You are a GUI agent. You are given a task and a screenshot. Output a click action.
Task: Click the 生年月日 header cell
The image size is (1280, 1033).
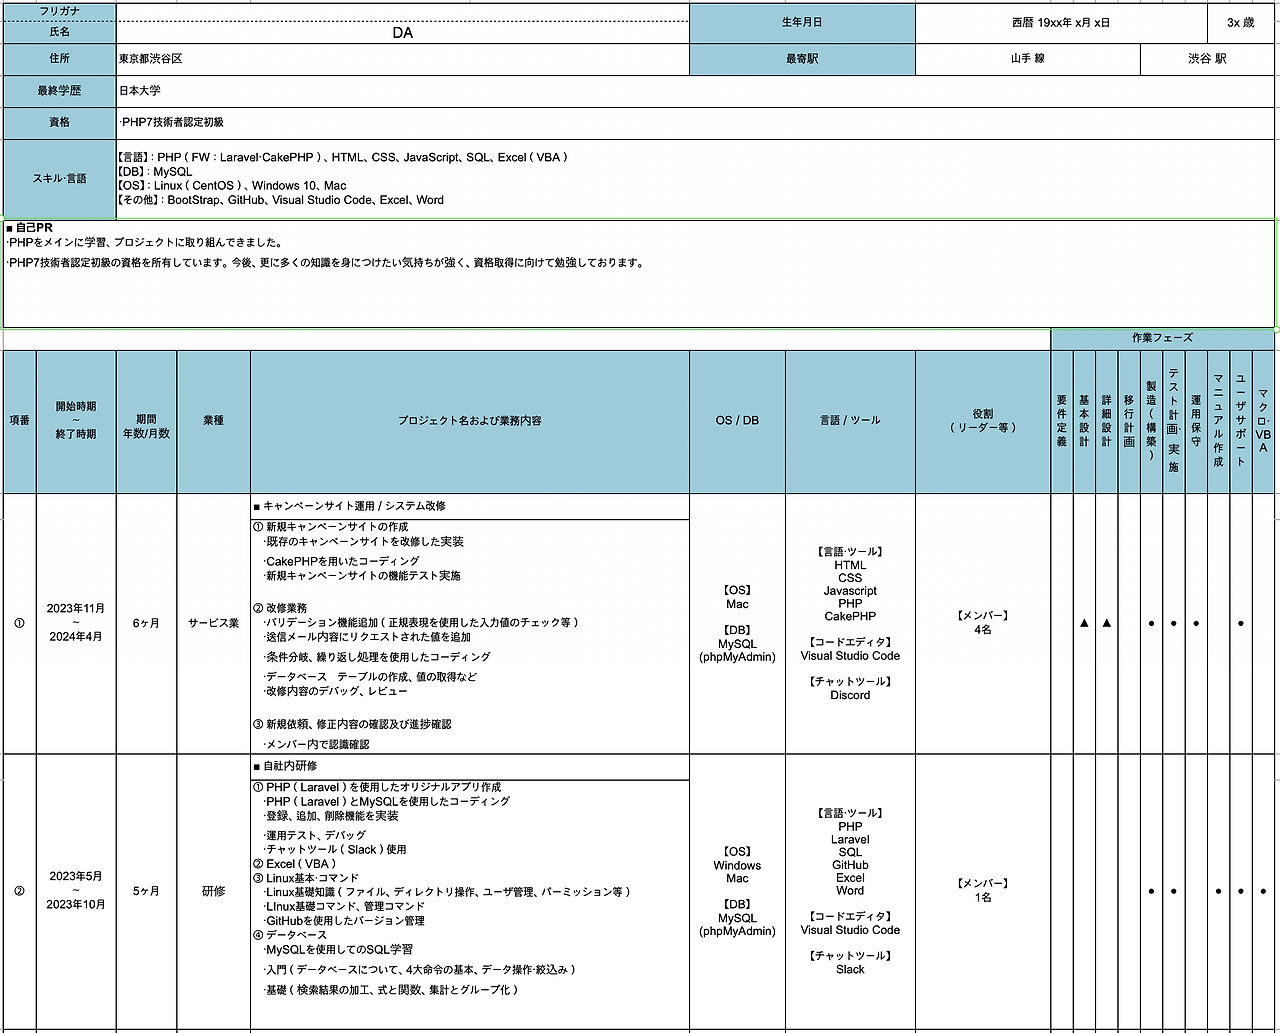802,23
